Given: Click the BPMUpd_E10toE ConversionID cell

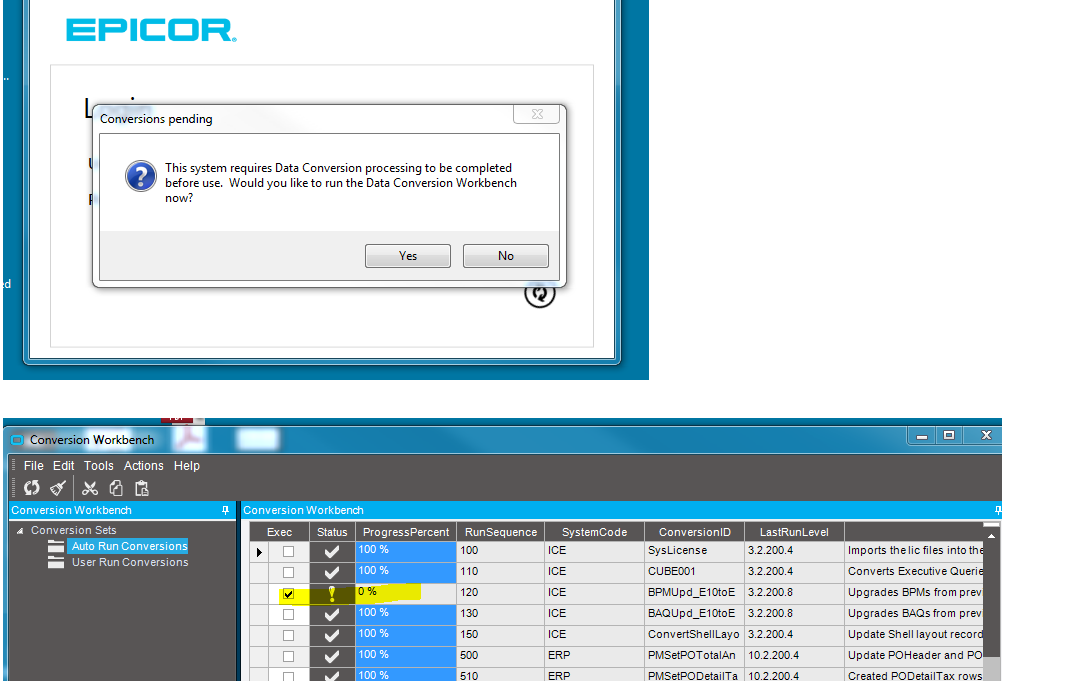Looking at the screenshot, I should [x=694, y=593].
